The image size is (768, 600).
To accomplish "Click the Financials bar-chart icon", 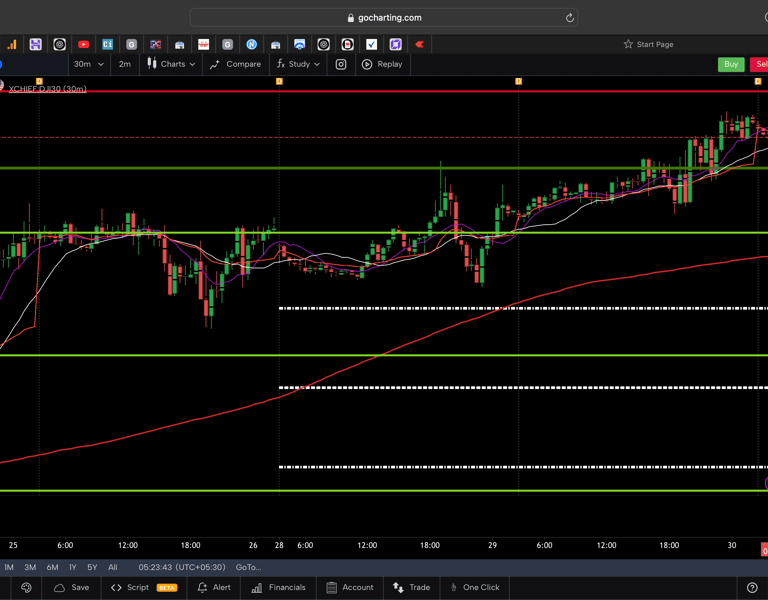I will 257,588.
